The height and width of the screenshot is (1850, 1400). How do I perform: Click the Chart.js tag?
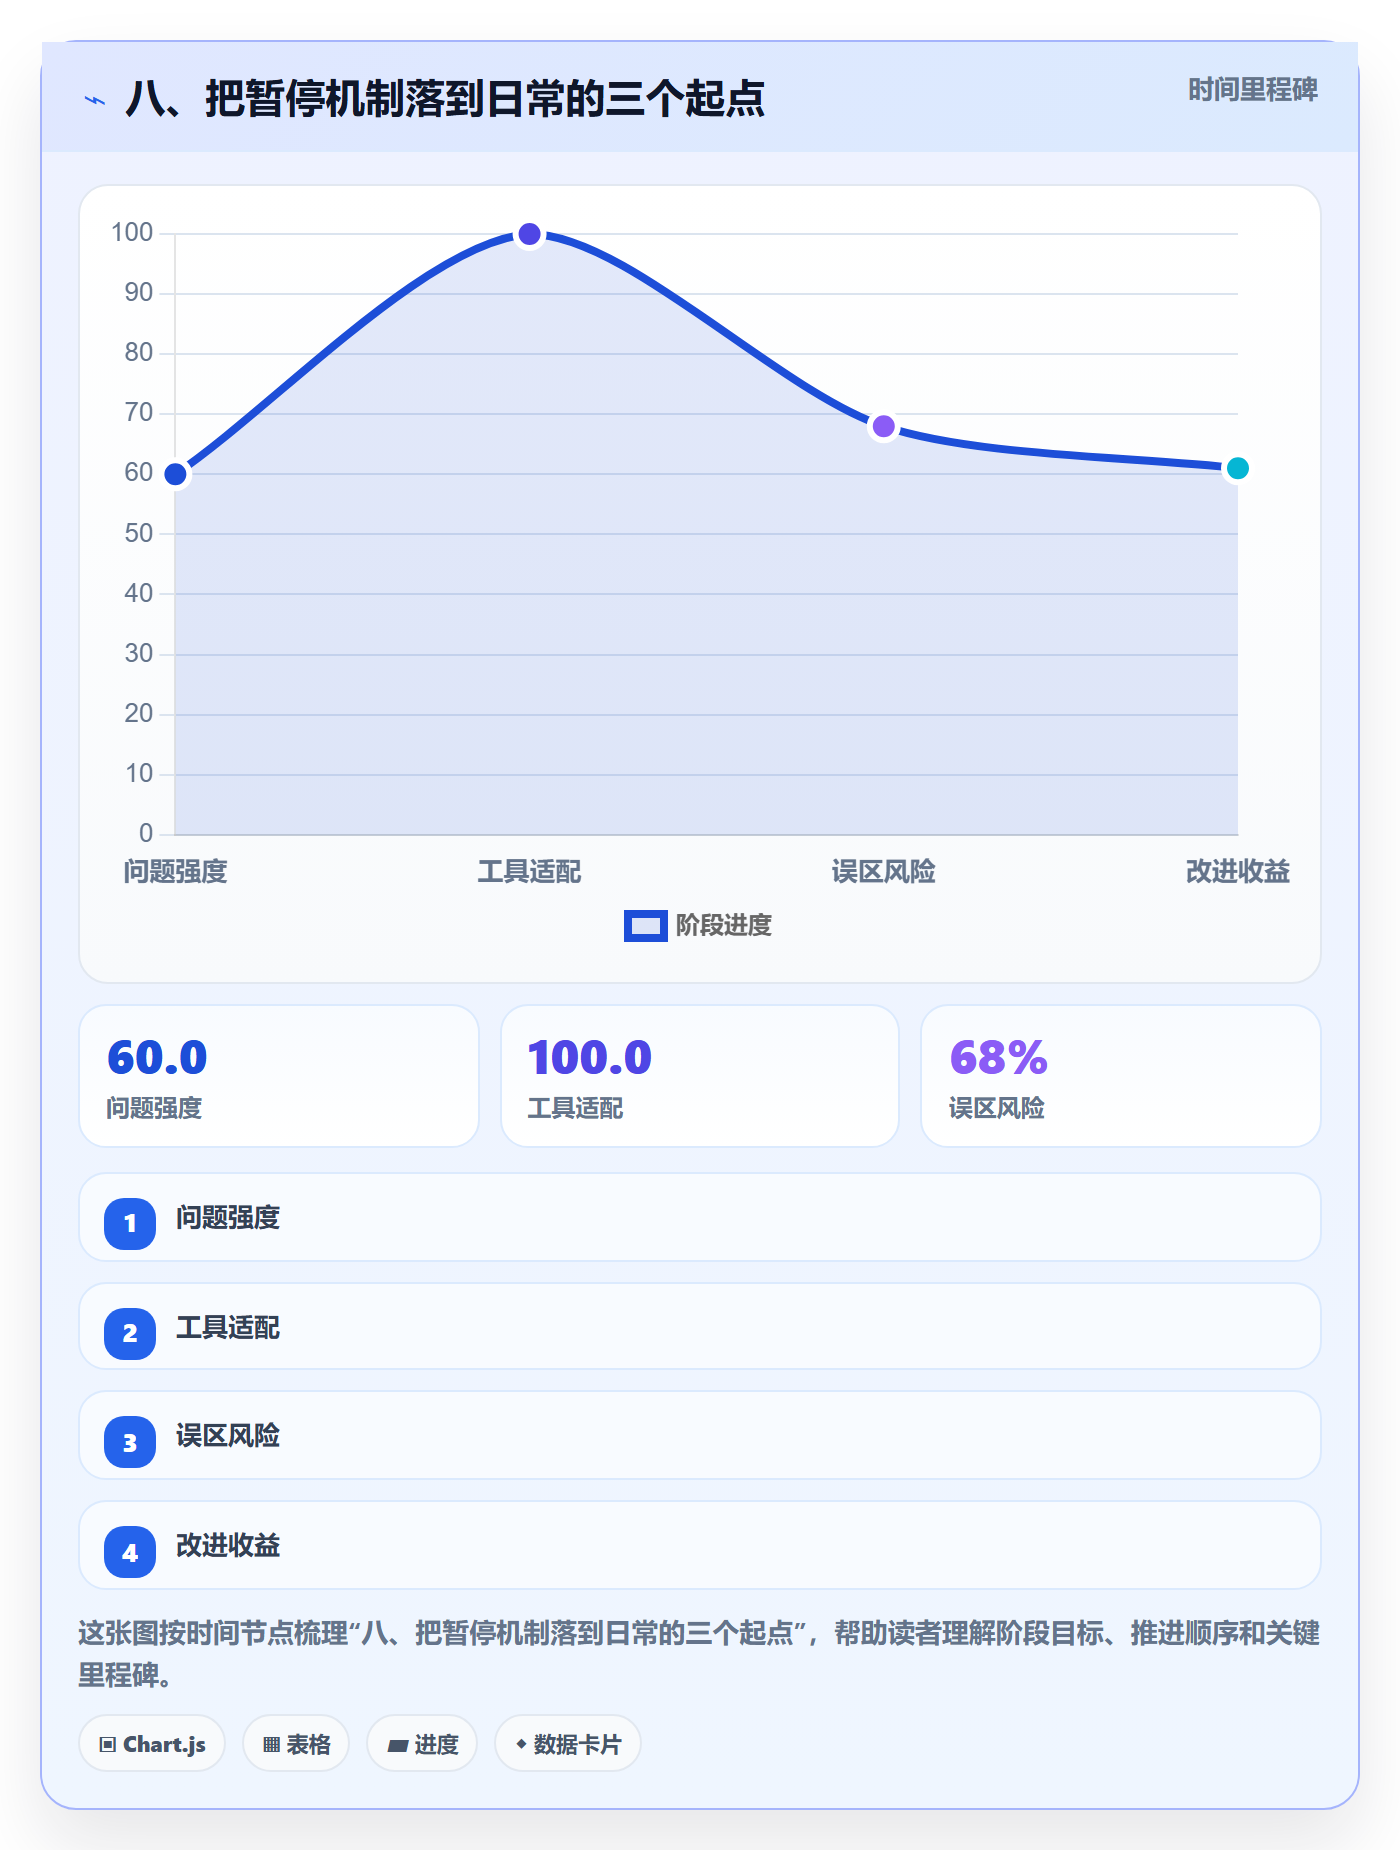152,1744
